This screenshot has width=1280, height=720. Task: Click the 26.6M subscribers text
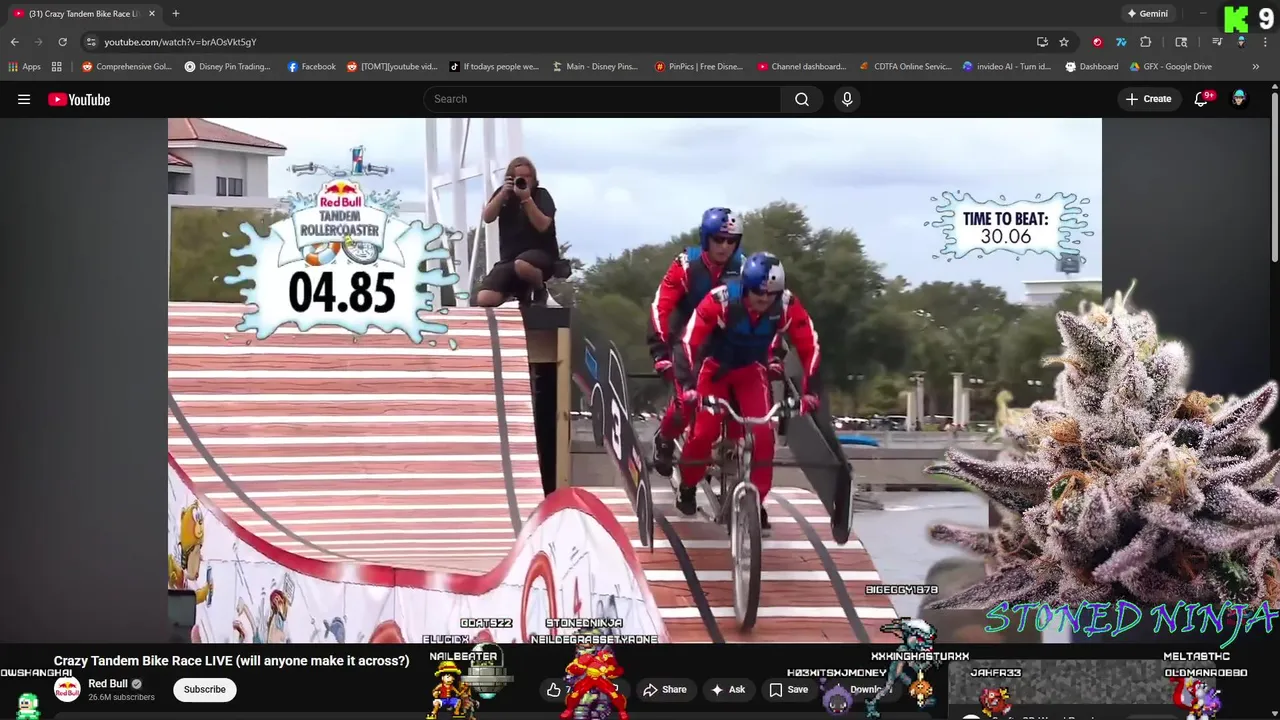[121, 697]
